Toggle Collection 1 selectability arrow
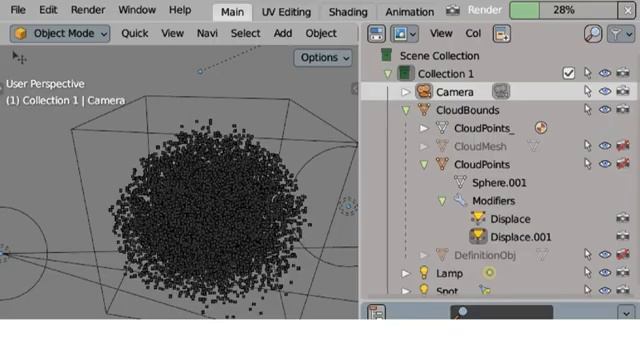 tap(587, 73)
